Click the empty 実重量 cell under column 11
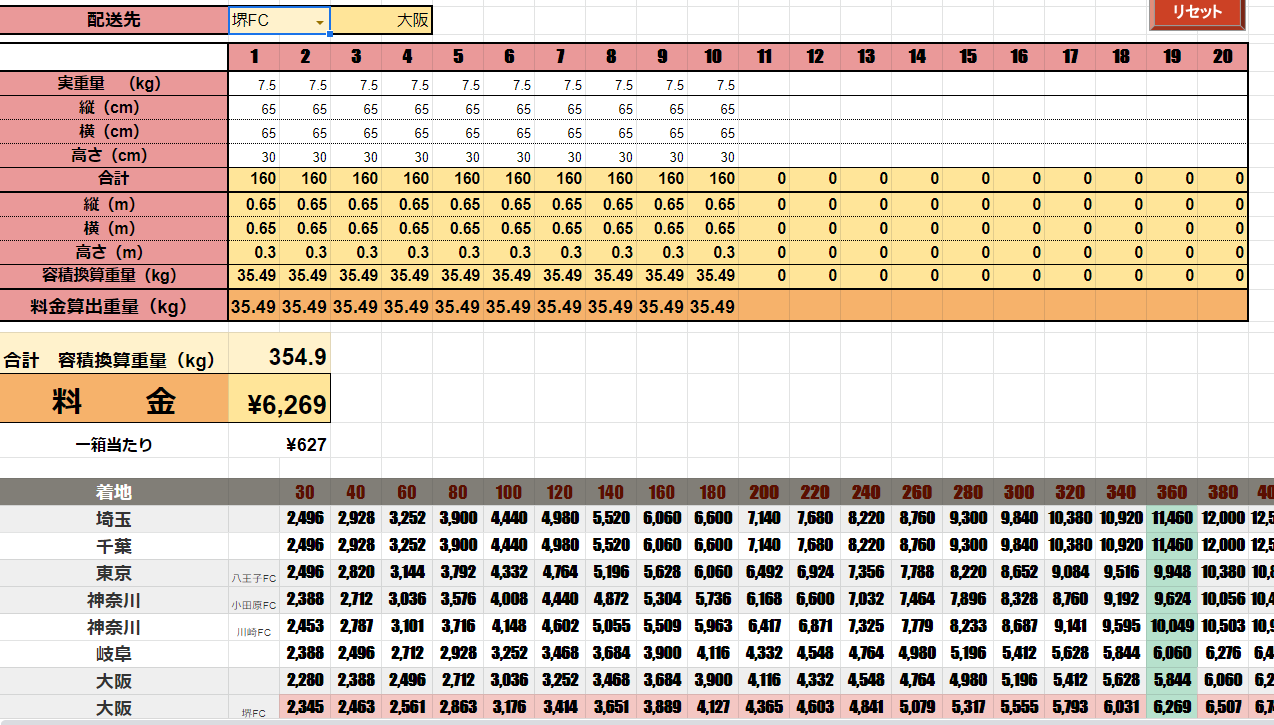1274x725 pixels. click(764, 85)
